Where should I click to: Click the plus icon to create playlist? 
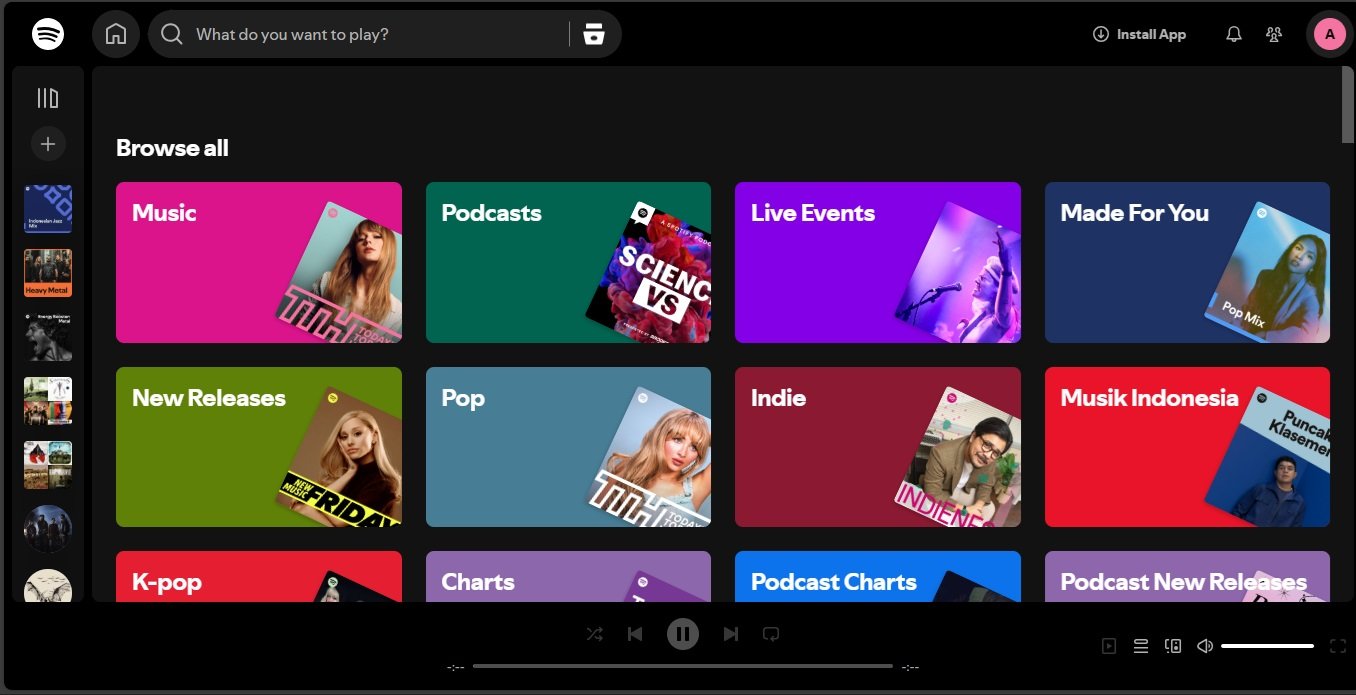click(x=48, y=144)
